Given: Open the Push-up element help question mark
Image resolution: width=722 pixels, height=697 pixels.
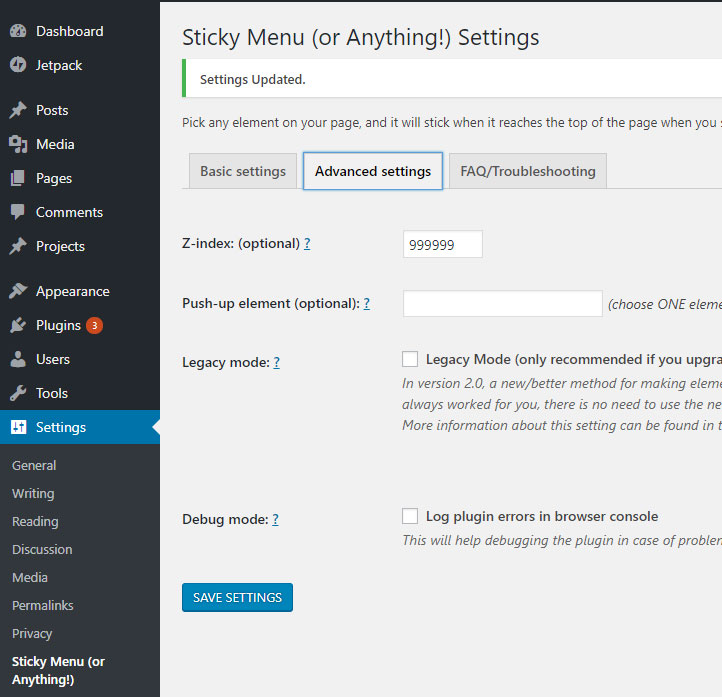Looking at the screenshot, I should tap(367, 303).
